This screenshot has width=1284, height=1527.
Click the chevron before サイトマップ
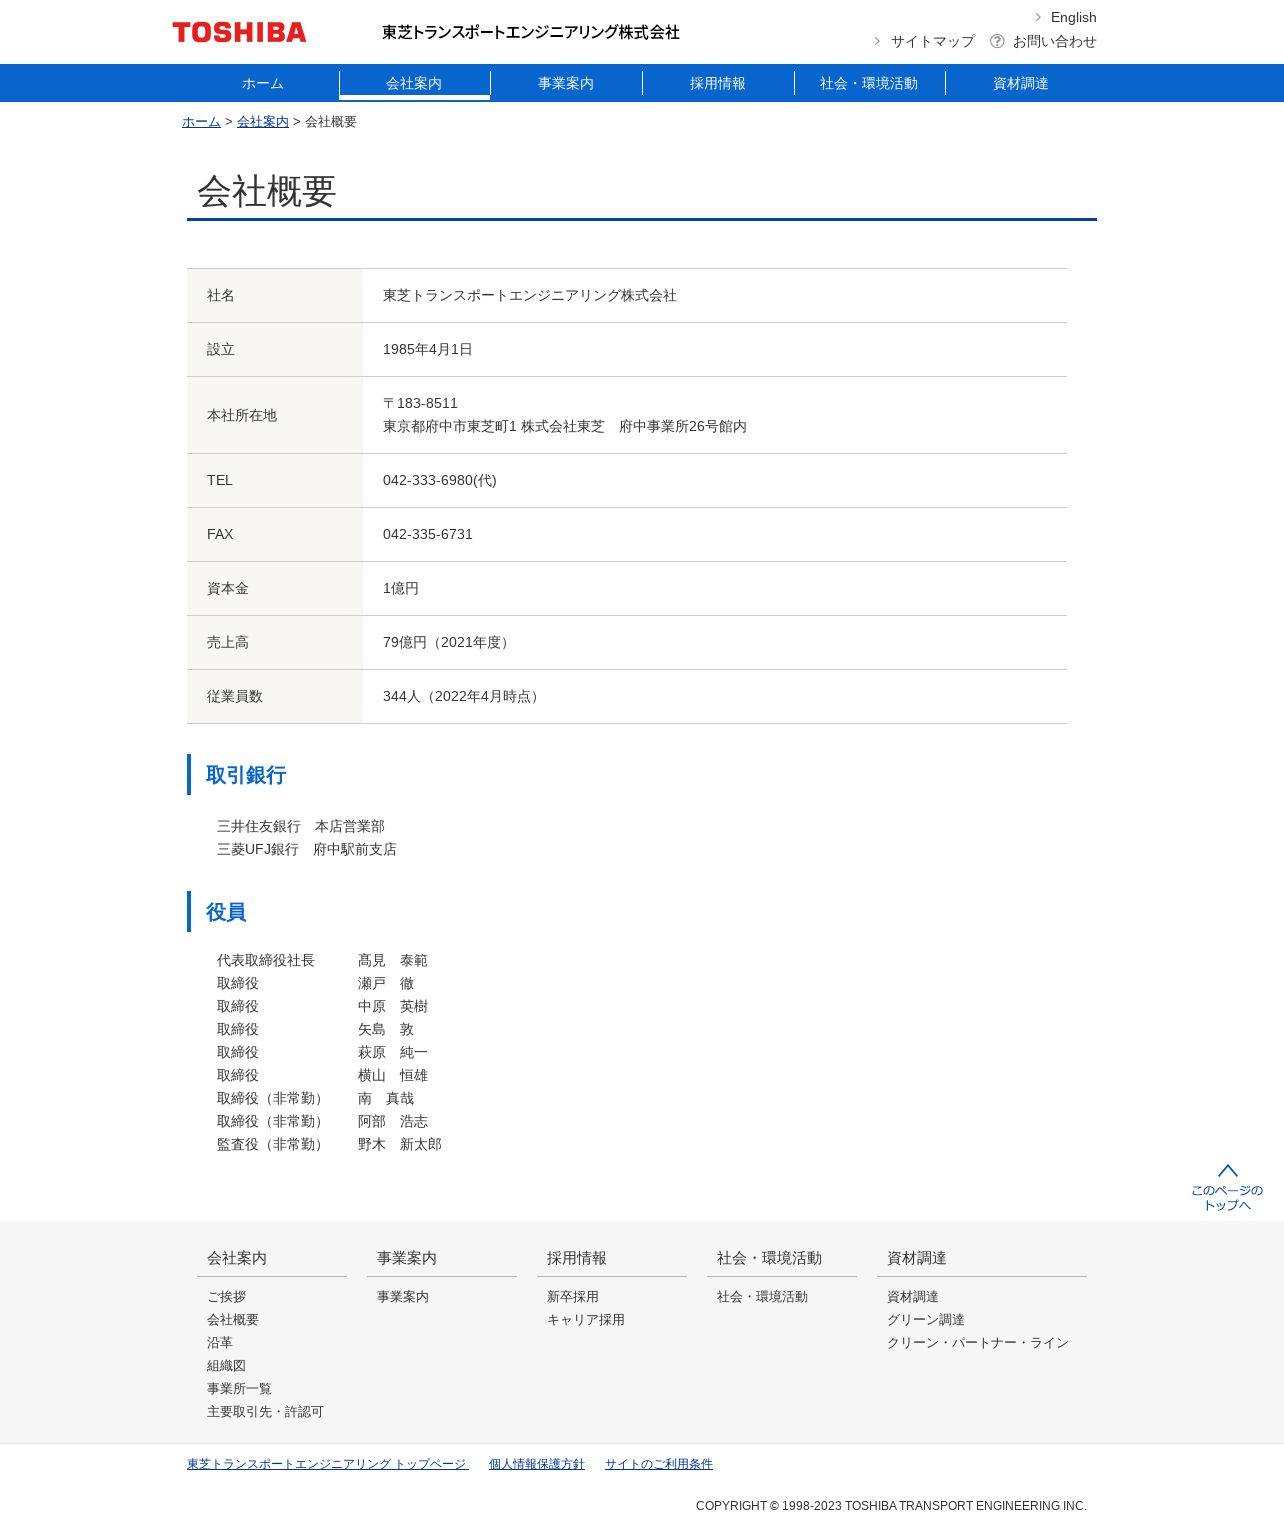[x=877, y=41]
